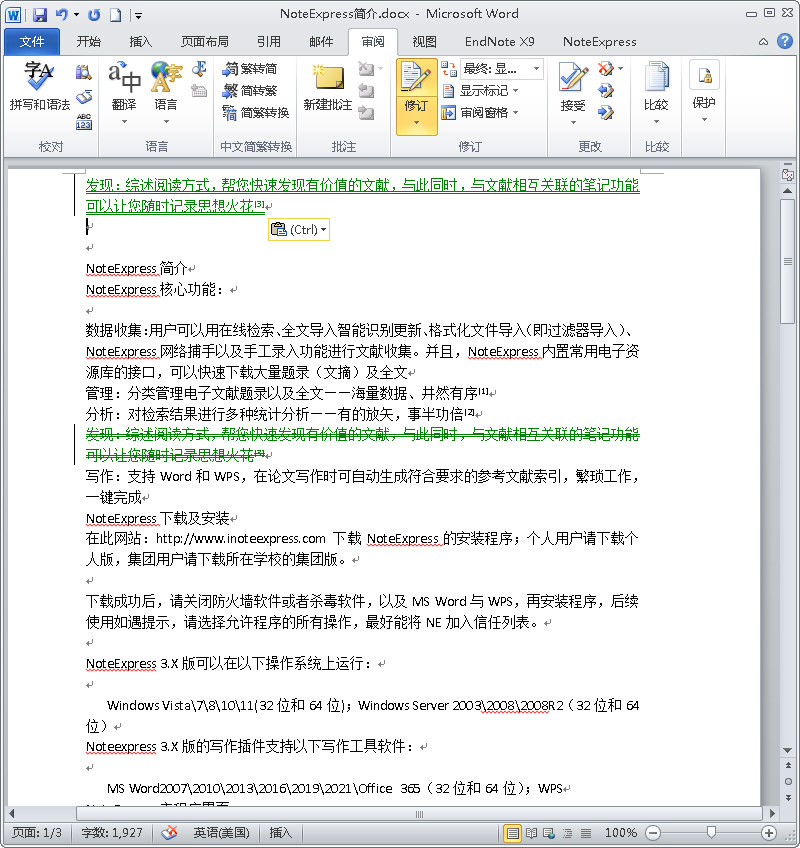Open the 审阅窗格 reviewing pane dropdown
Image resolution: width=800 pixels, height=848 pixels.
click(480, 113)
